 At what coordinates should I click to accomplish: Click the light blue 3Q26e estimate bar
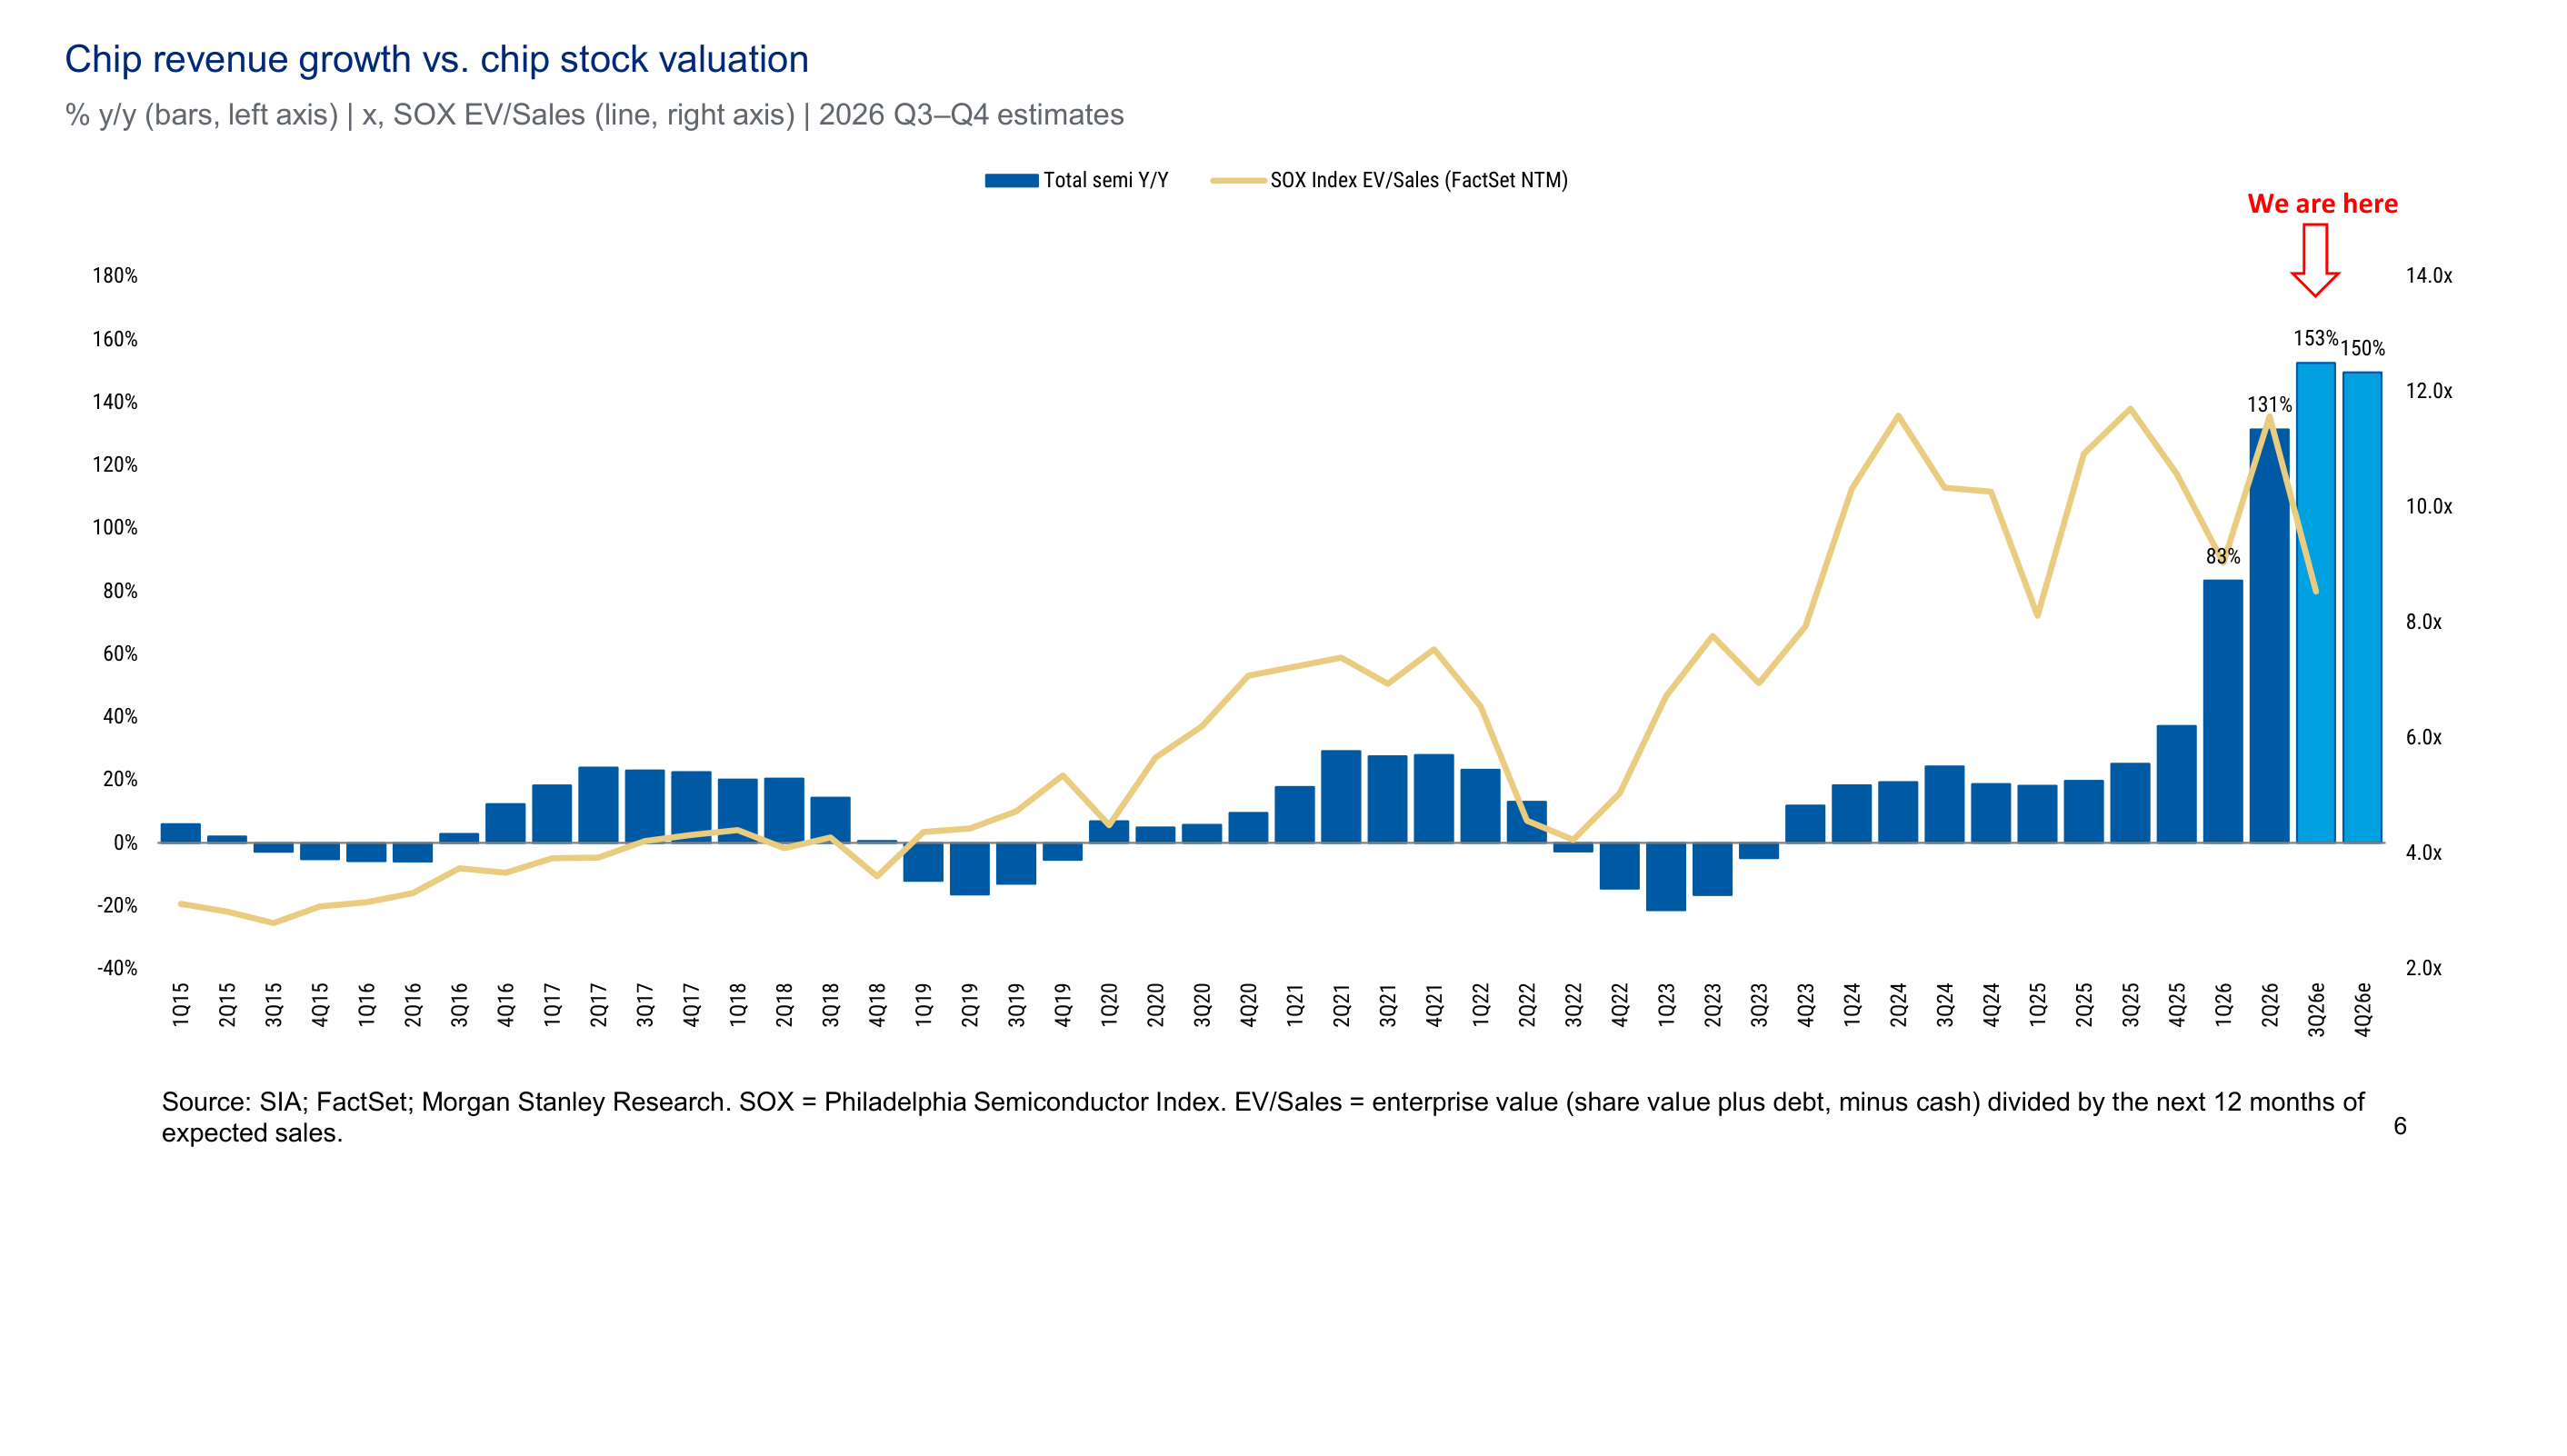point(2315,603)
